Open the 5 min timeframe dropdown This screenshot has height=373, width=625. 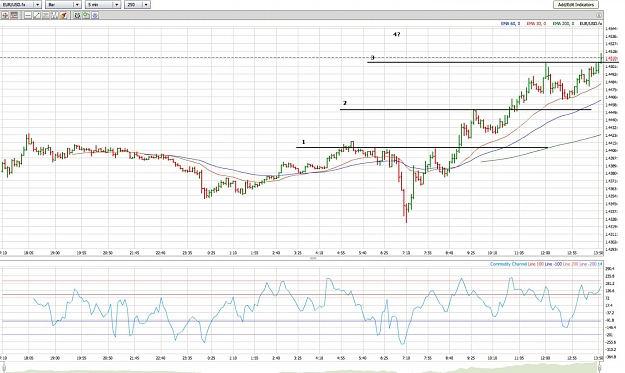click(103, 4)
